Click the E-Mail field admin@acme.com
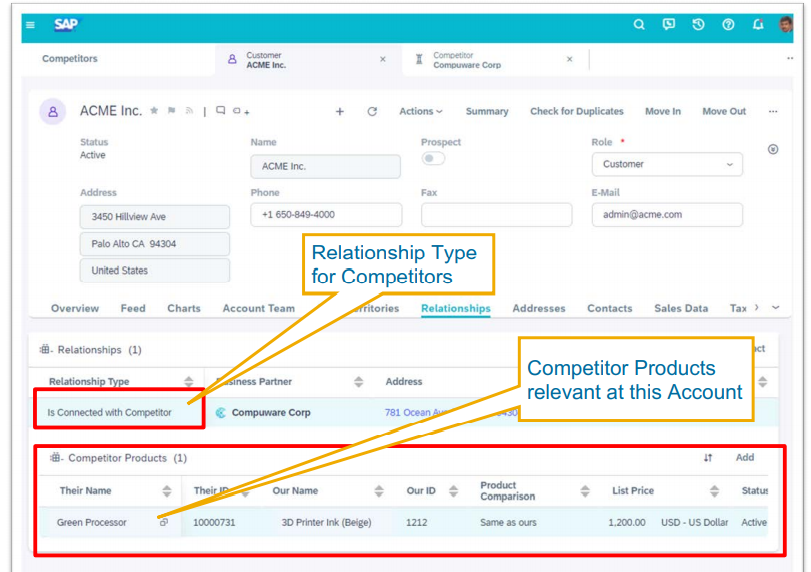The image size is (811, 572). pos(667,215)
